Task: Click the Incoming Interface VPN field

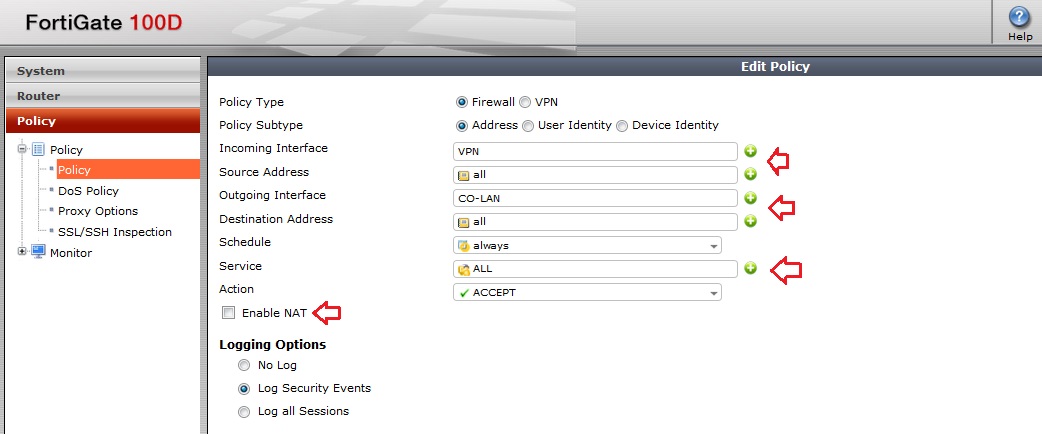Action: pyautogui.click(x=595, y=152)
